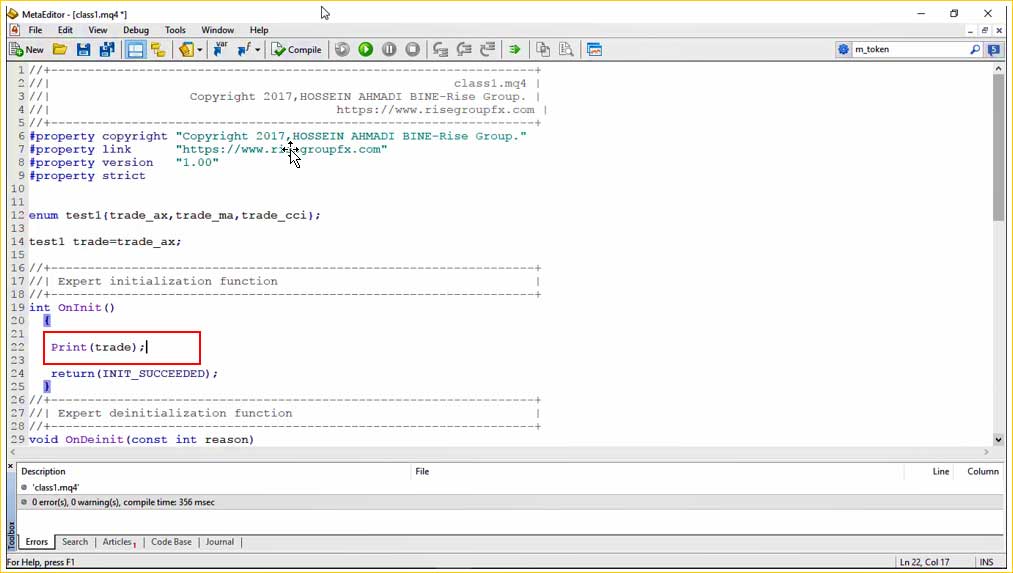Select the 'class1.mq4' row in Errors list
Image resolution: width=1013 pixels, height=573 pixels.
coord(510,488)
